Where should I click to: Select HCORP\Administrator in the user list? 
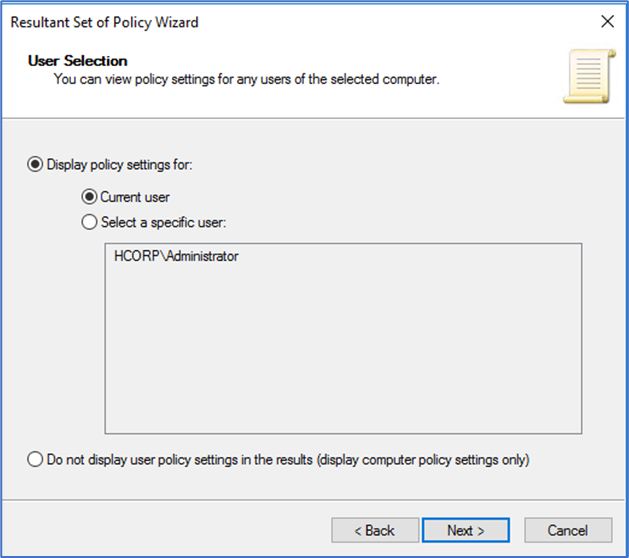(176, 256)
